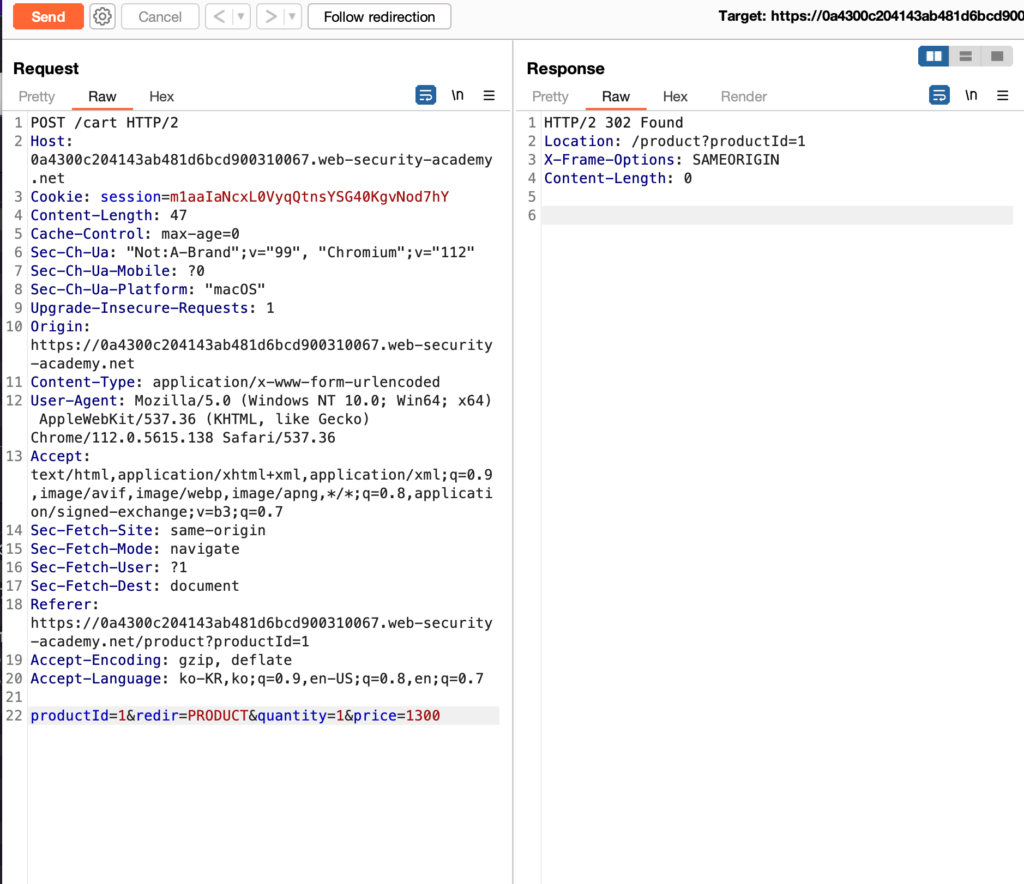The width and height of the screenshot is (1024, 884).
Task: Click Accept-Language header line
Action: point(257,678)
